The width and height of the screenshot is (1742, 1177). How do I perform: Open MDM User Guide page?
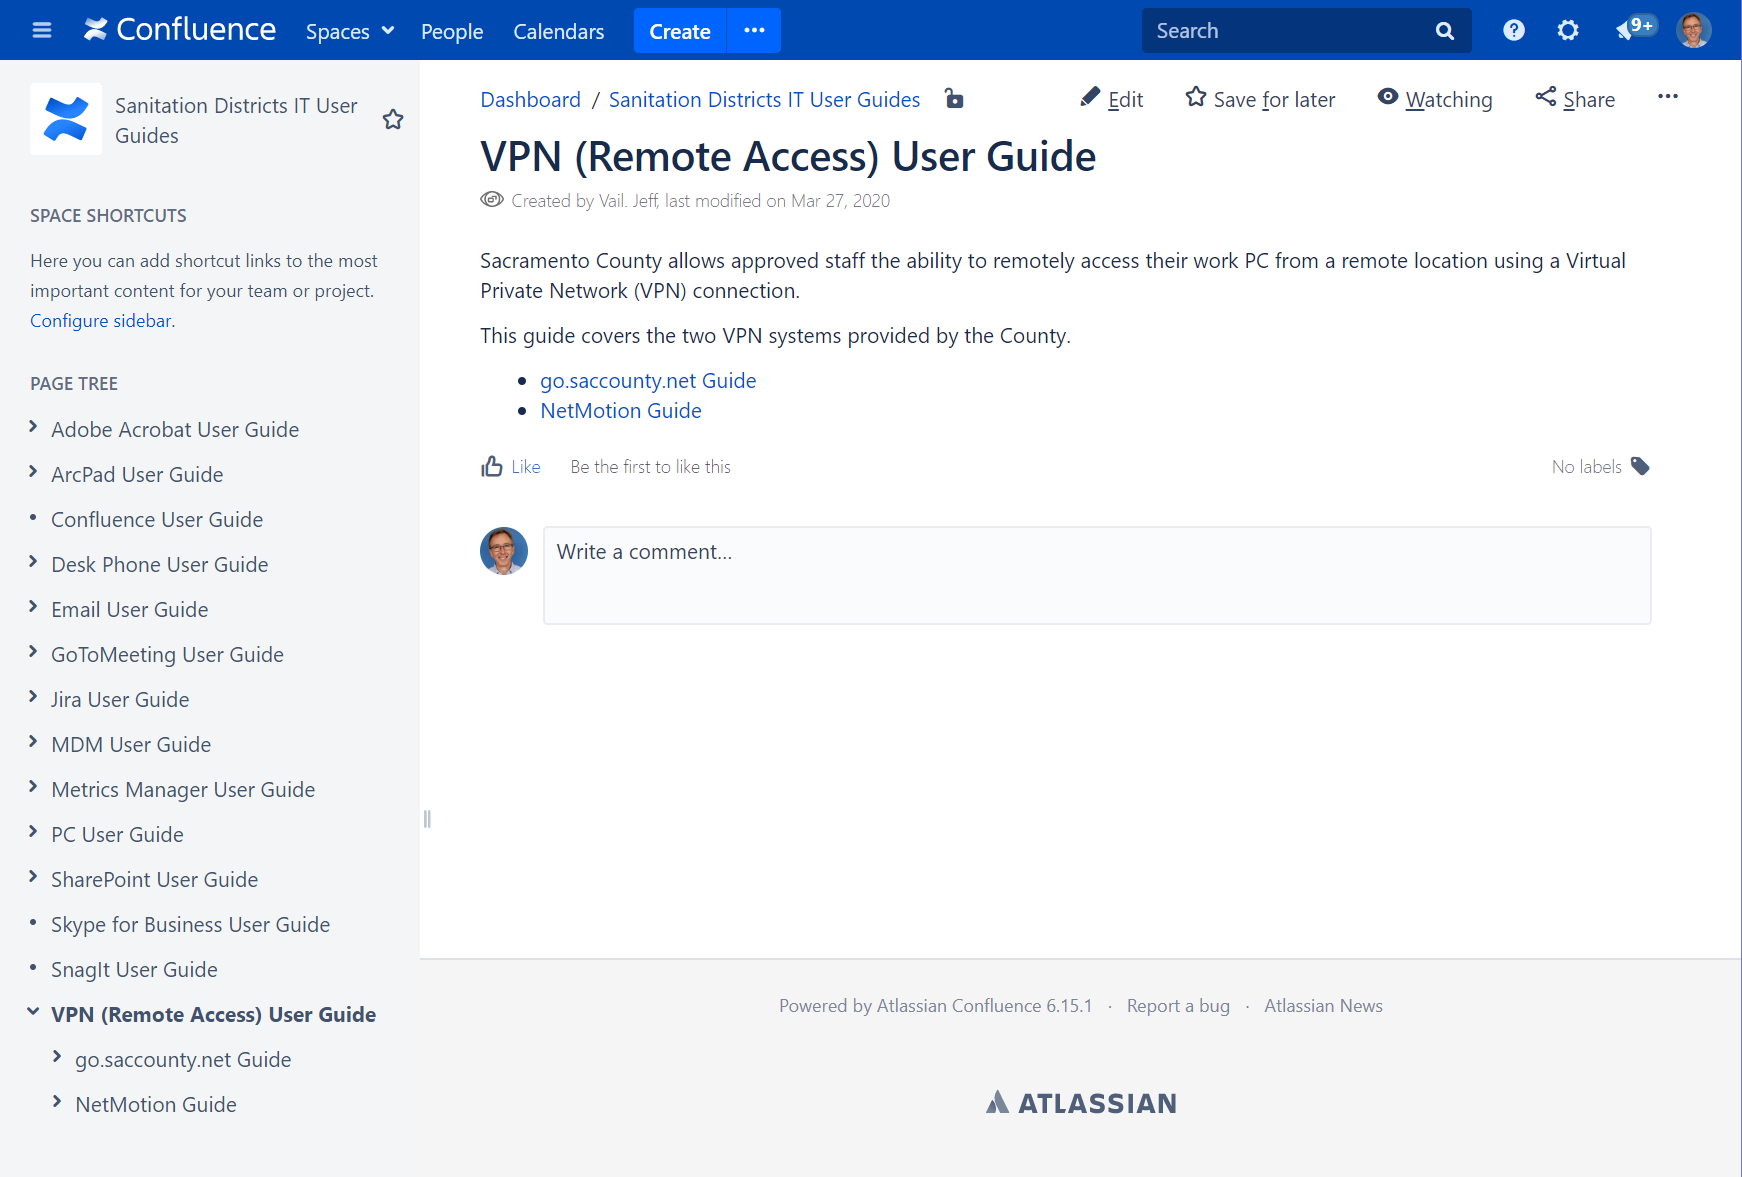(131, 745)
